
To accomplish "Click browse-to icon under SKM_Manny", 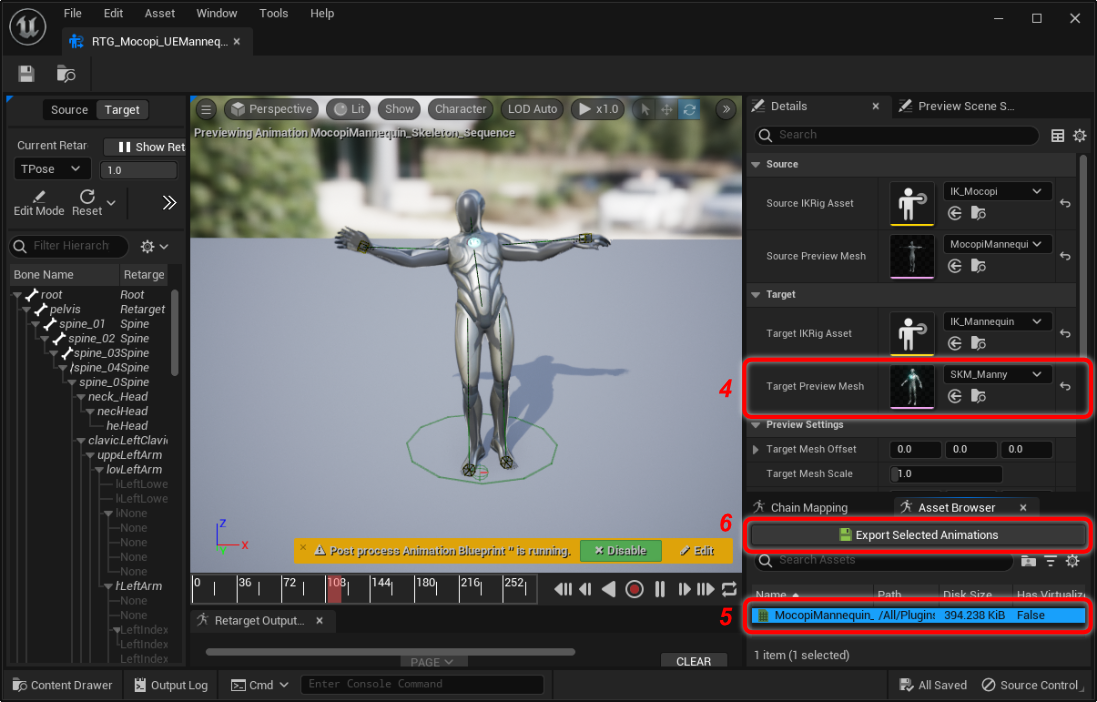I will tap(978, 397).
